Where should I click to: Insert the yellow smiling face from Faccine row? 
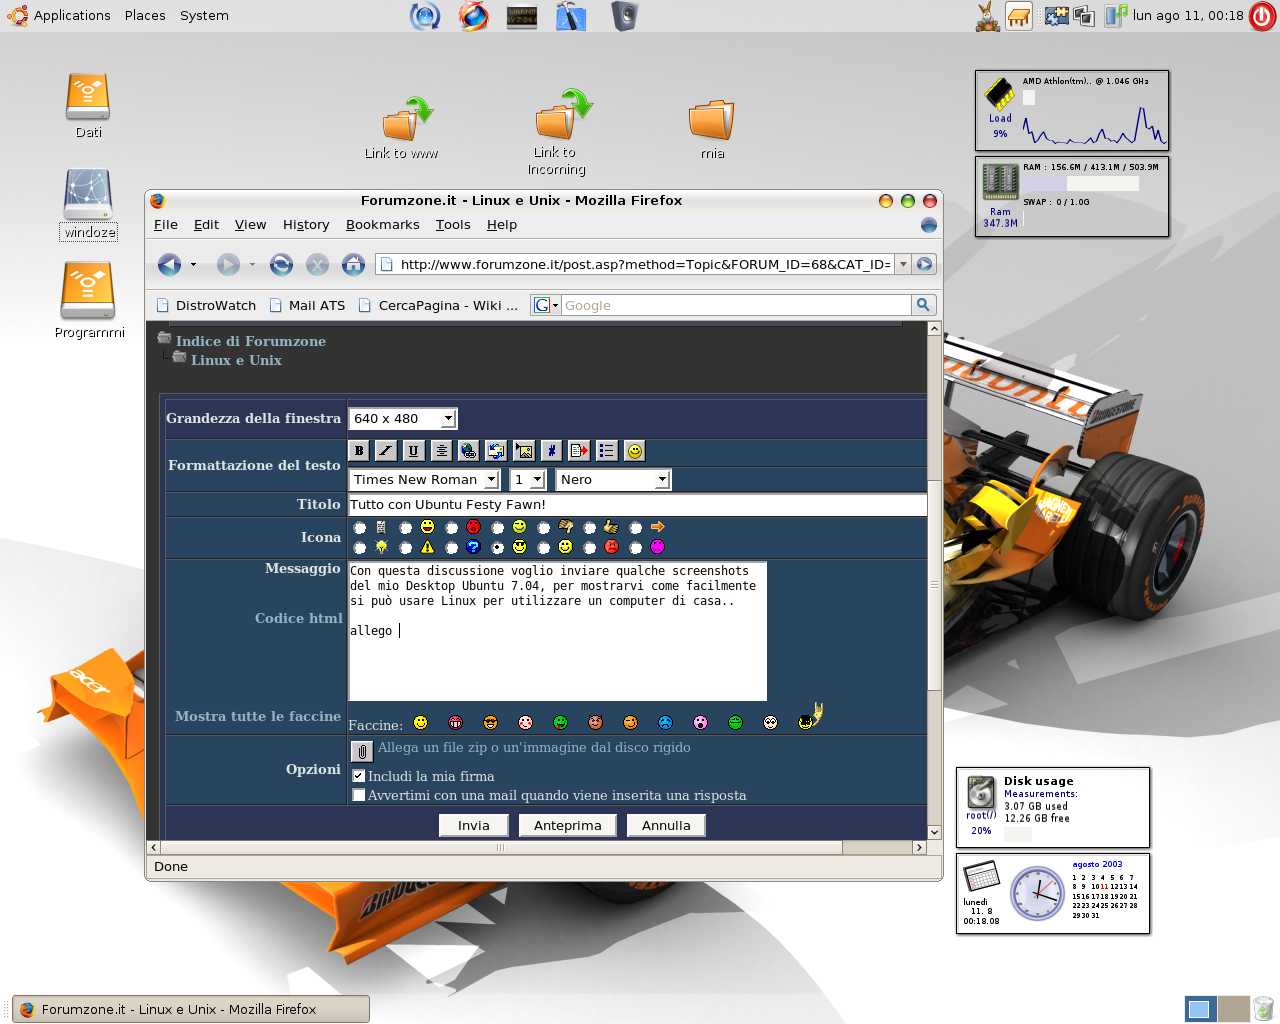421,722
